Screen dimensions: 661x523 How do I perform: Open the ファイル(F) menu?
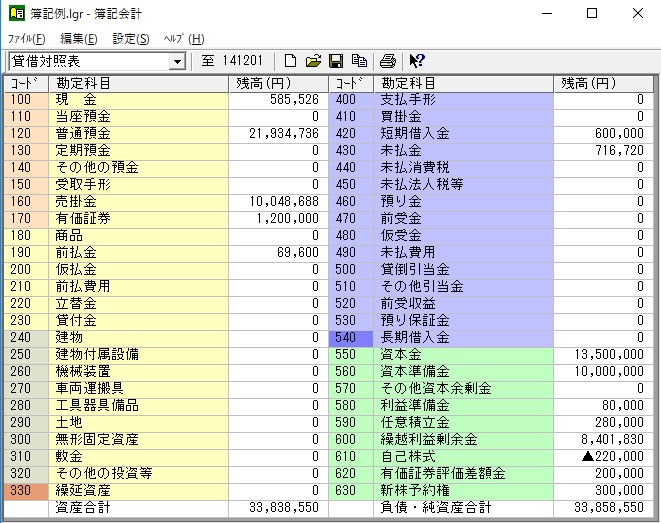pos(27,39)
